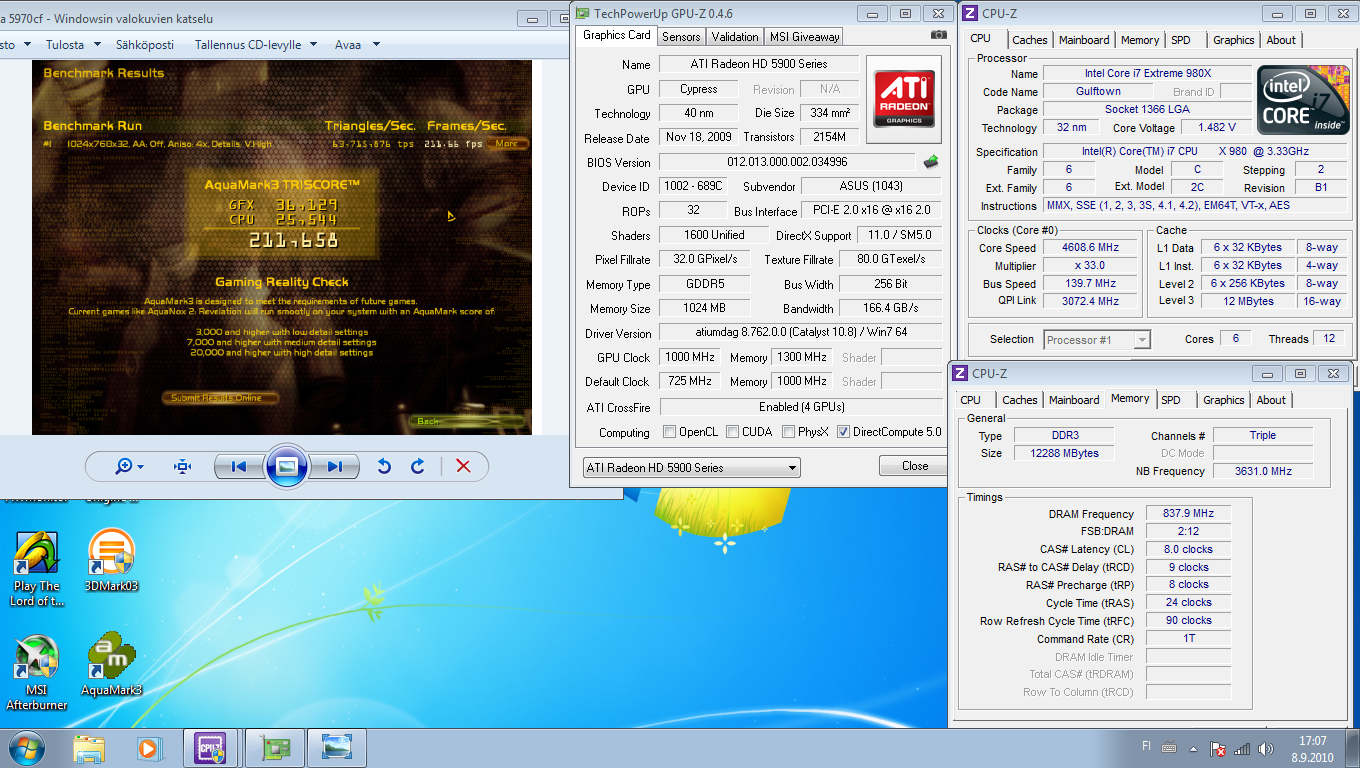The height and width of the screenshot is (768, 1360).
Task: Open the Tallennus CD-levylle dropdown
Action: point(256,45)
